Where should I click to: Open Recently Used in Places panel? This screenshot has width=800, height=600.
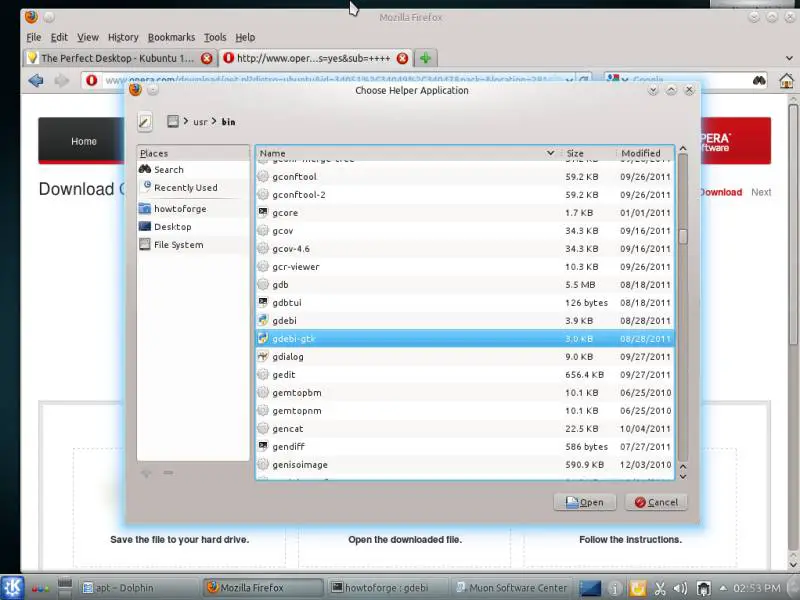(193, 188)
